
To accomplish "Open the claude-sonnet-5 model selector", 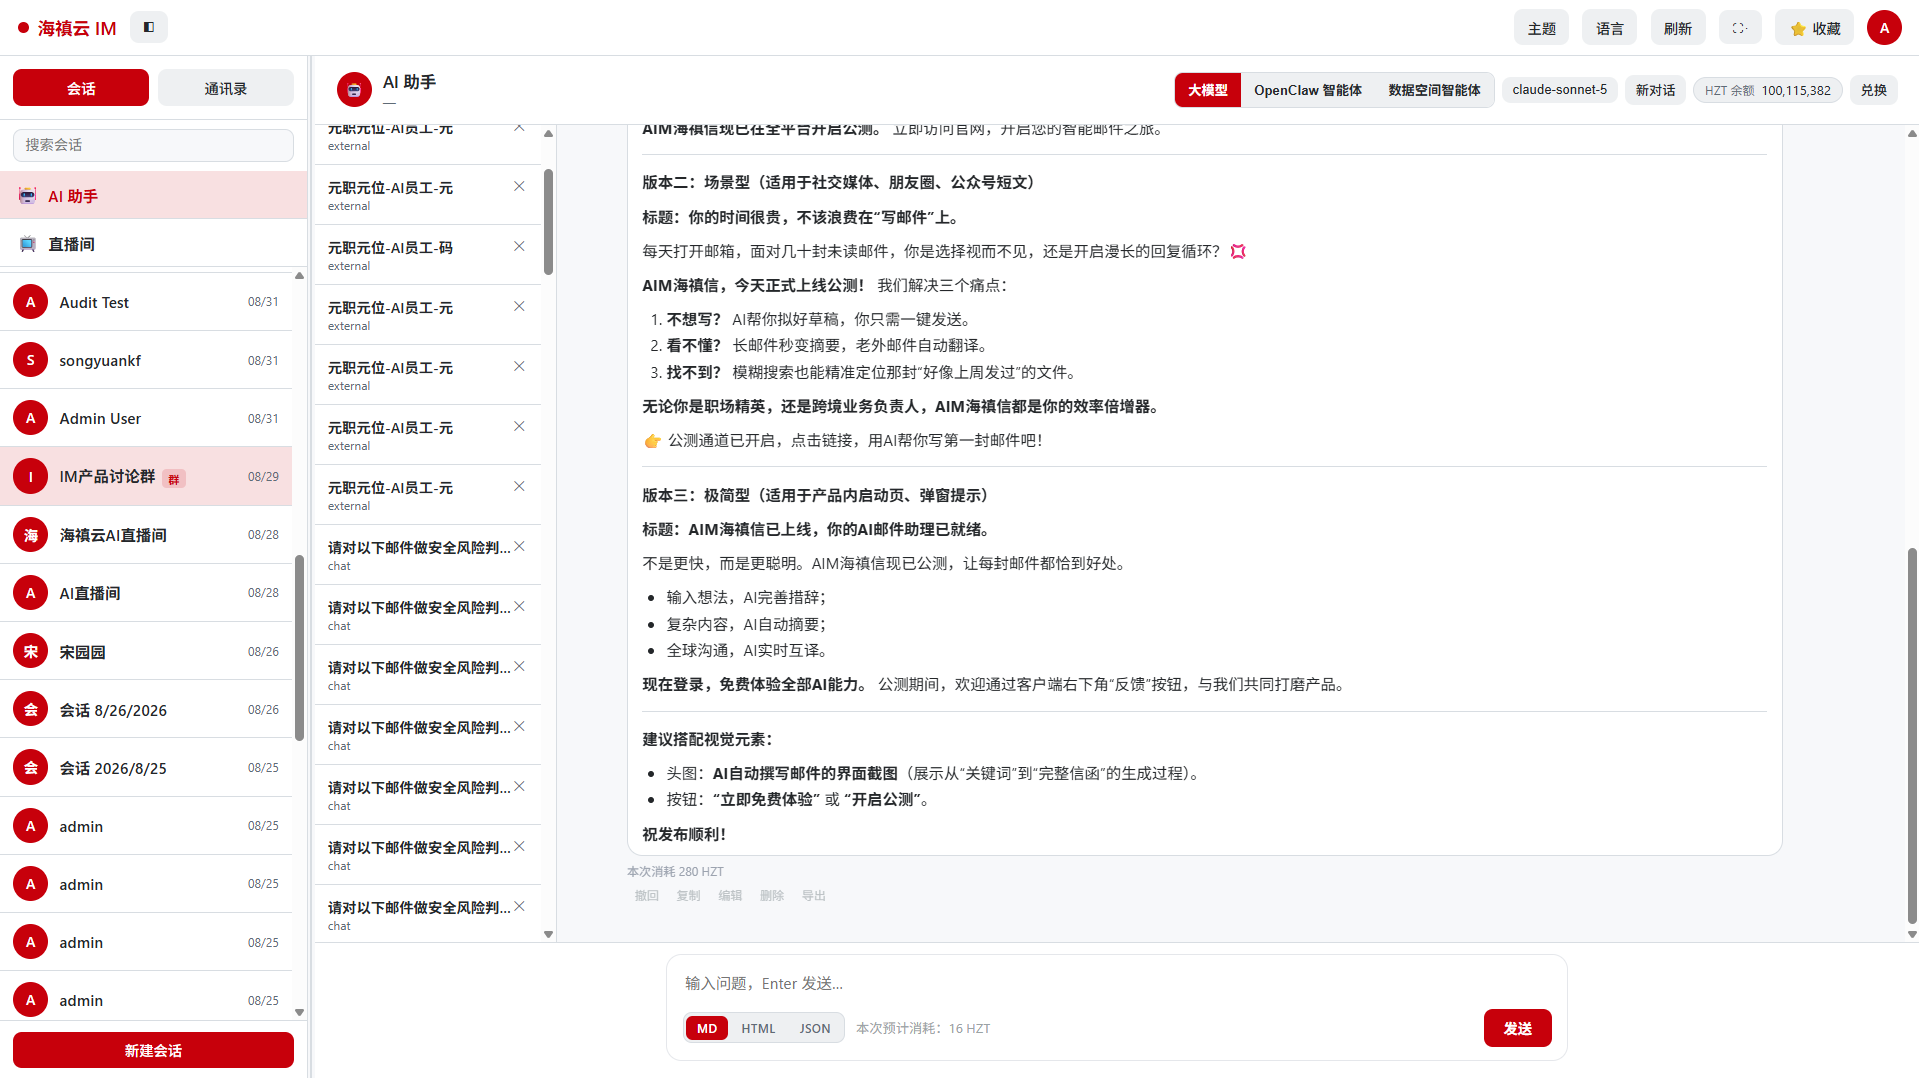I will 1559,90.
